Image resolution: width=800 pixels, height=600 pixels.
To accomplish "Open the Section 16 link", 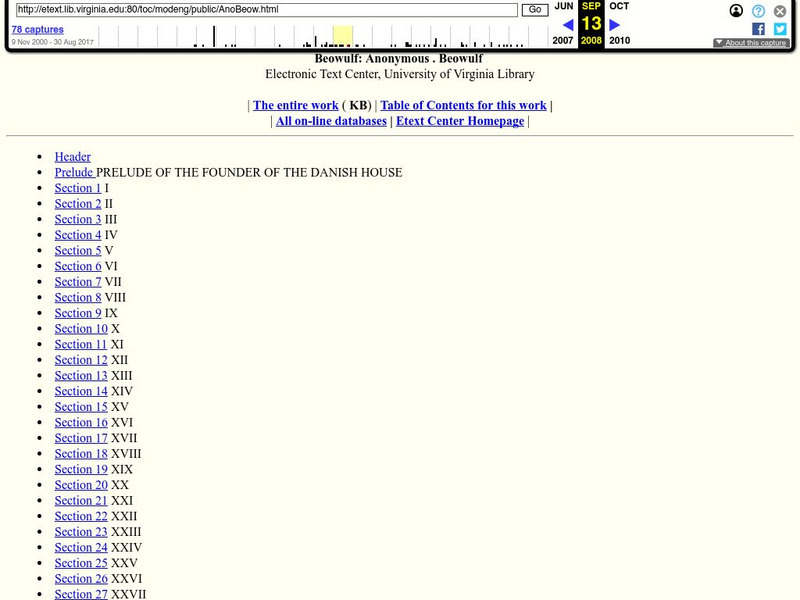I will (81, 422).
